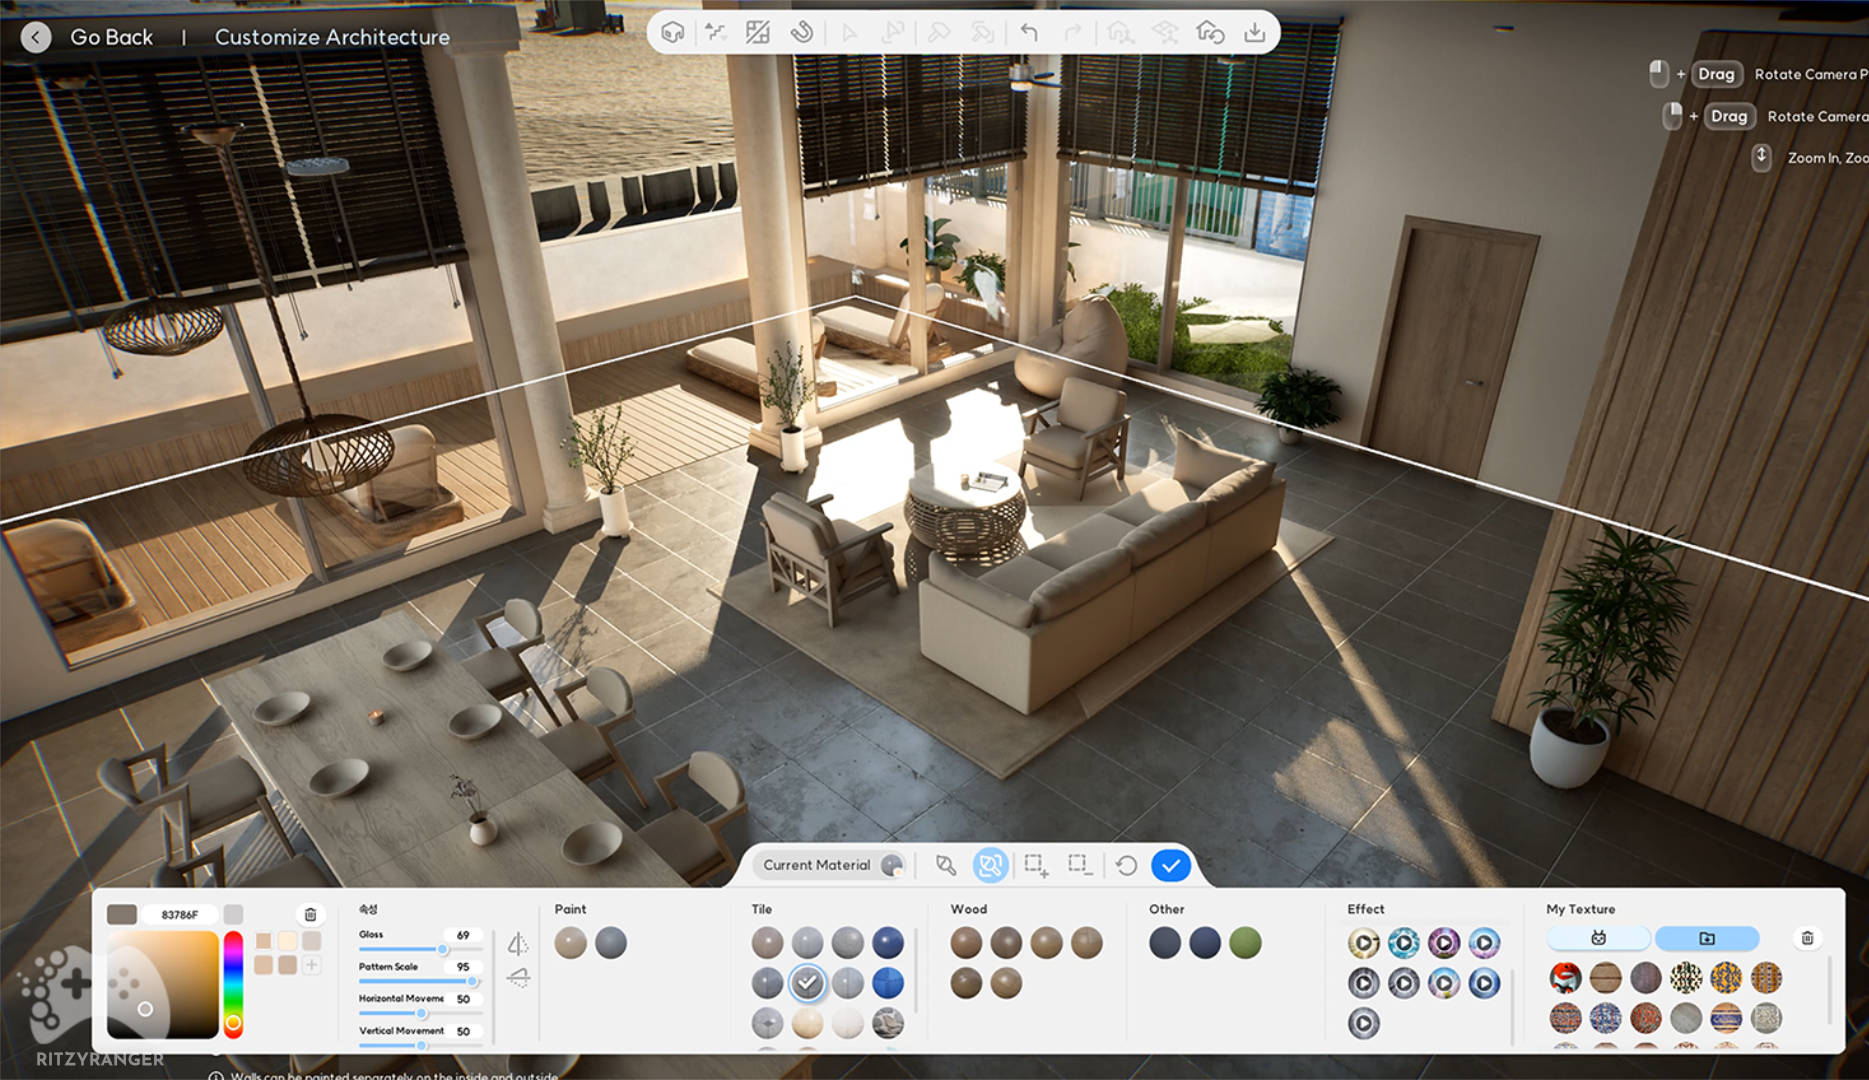Click the download/save icon in top toolbar

(x=1254, y=33)
